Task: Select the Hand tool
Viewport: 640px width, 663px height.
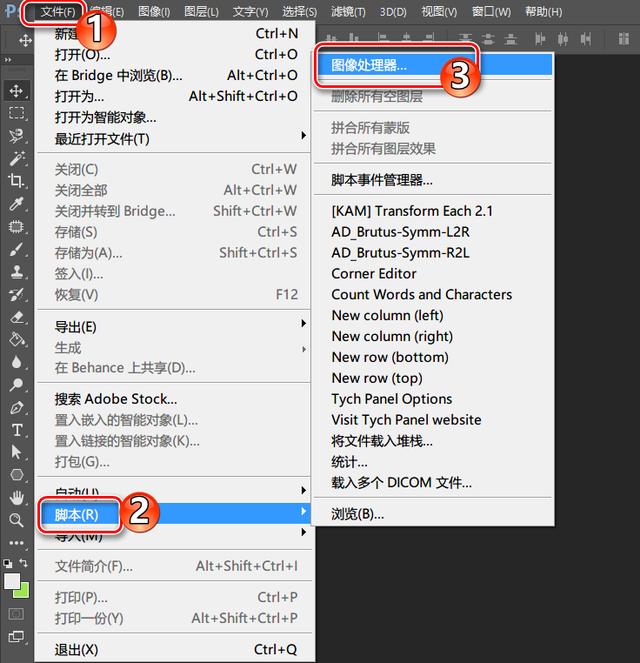Action: point(16,498)
